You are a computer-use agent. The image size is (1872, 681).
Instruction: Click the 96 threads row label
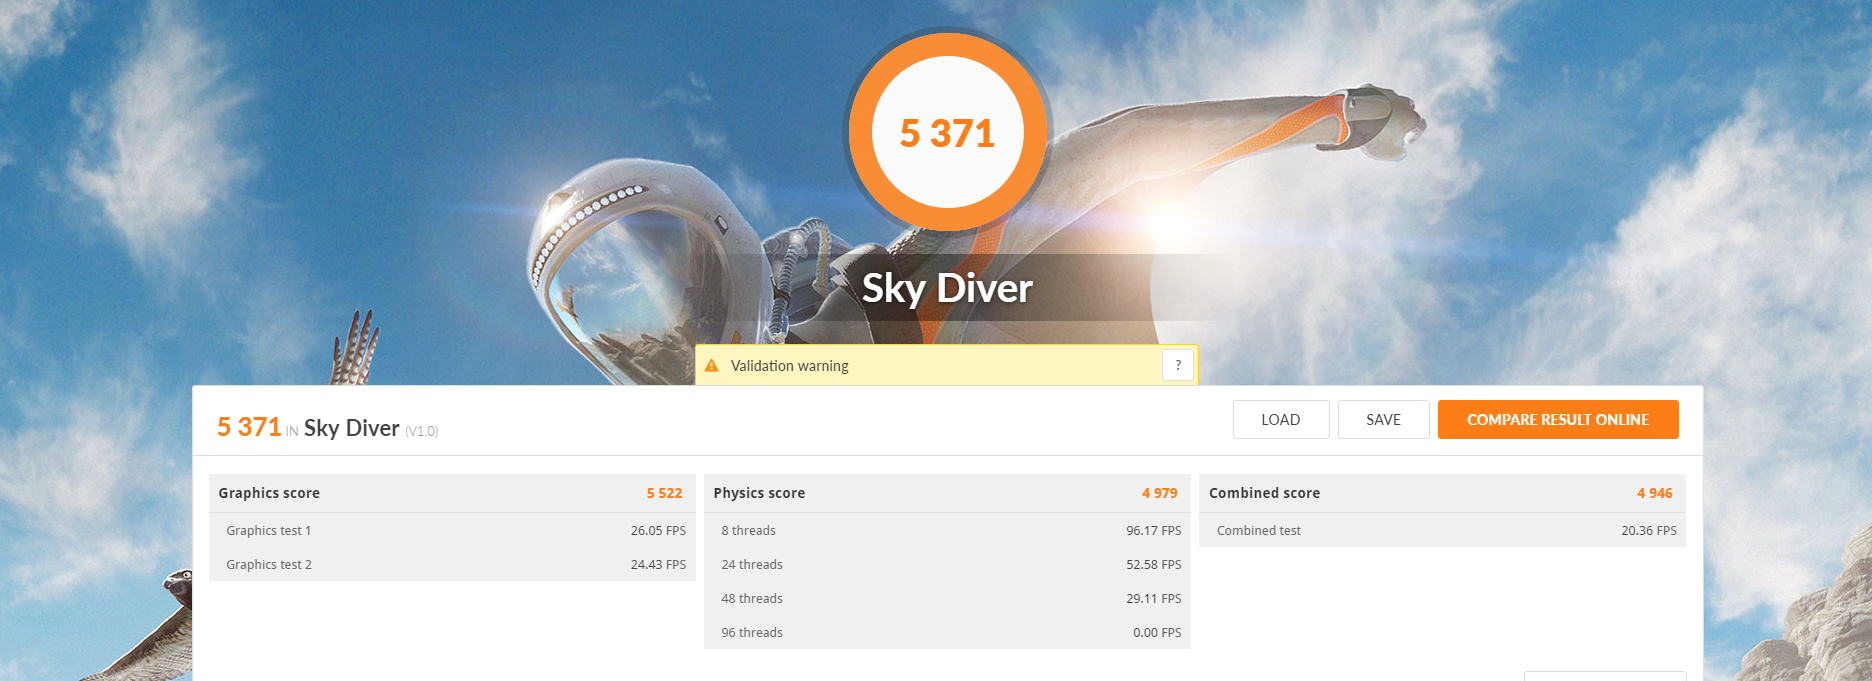752,633
